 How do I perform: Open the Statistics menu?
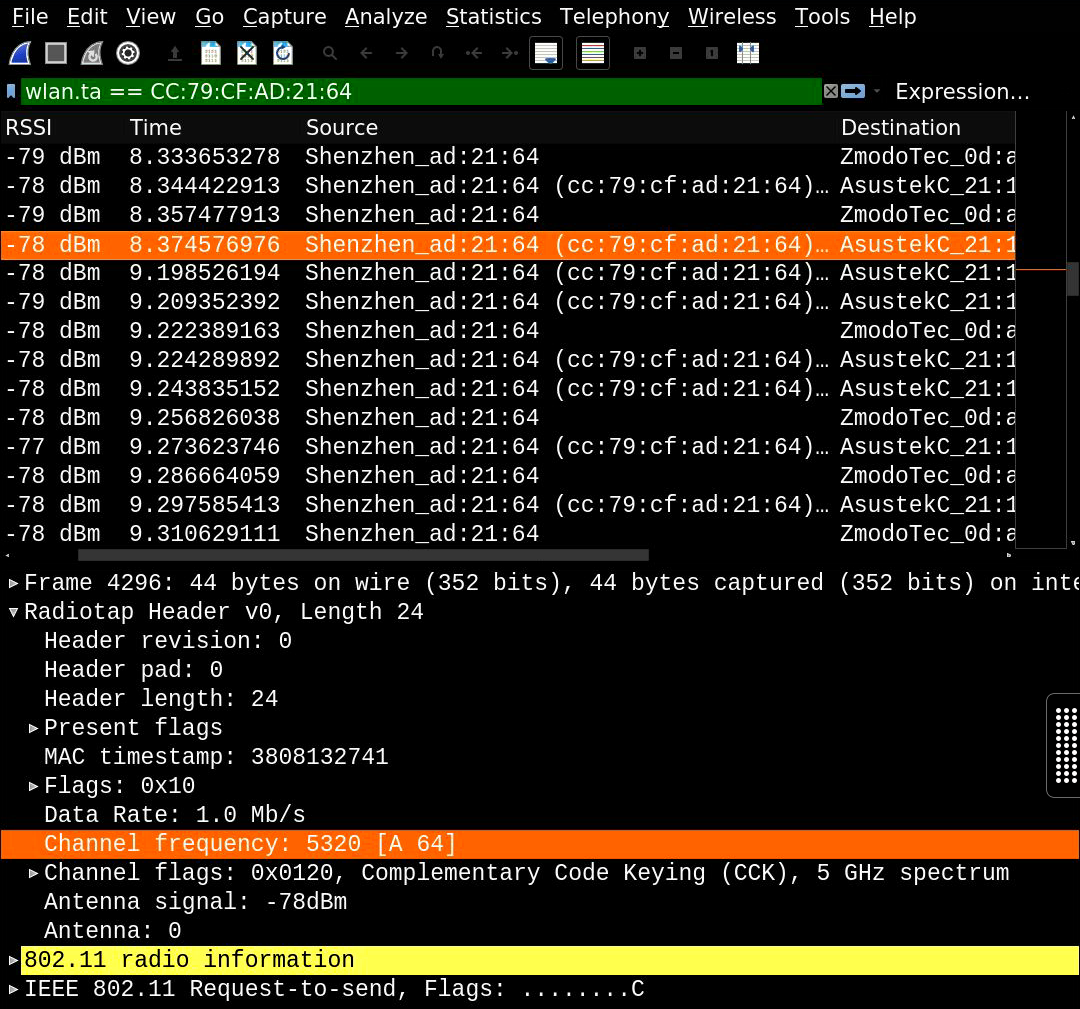pyautogui.click(x=493, y=17)
